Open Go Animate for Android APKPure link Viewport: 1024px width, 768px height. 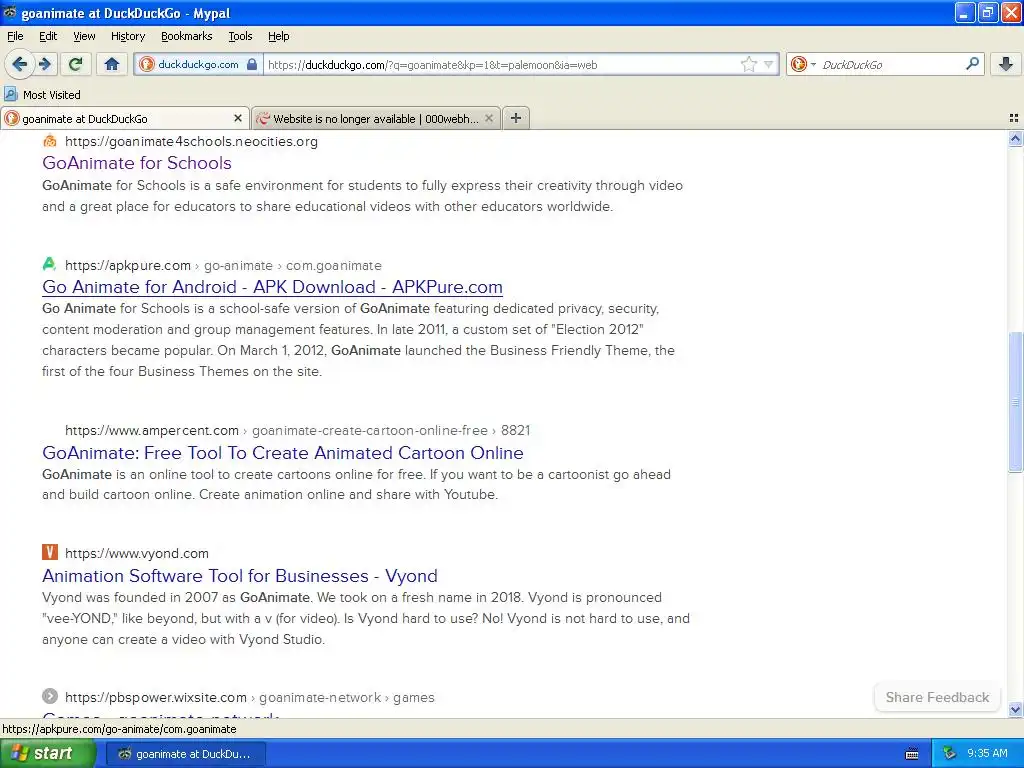272,287
